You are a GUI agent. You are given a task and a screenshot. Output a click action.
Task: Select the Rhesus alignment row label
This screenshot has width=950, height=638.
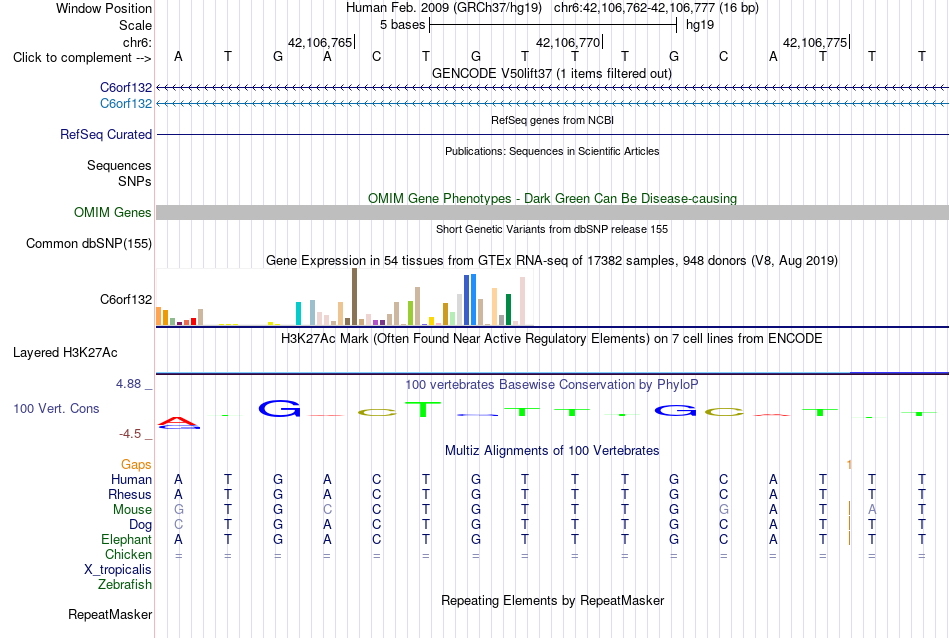[x=130, y=494]
